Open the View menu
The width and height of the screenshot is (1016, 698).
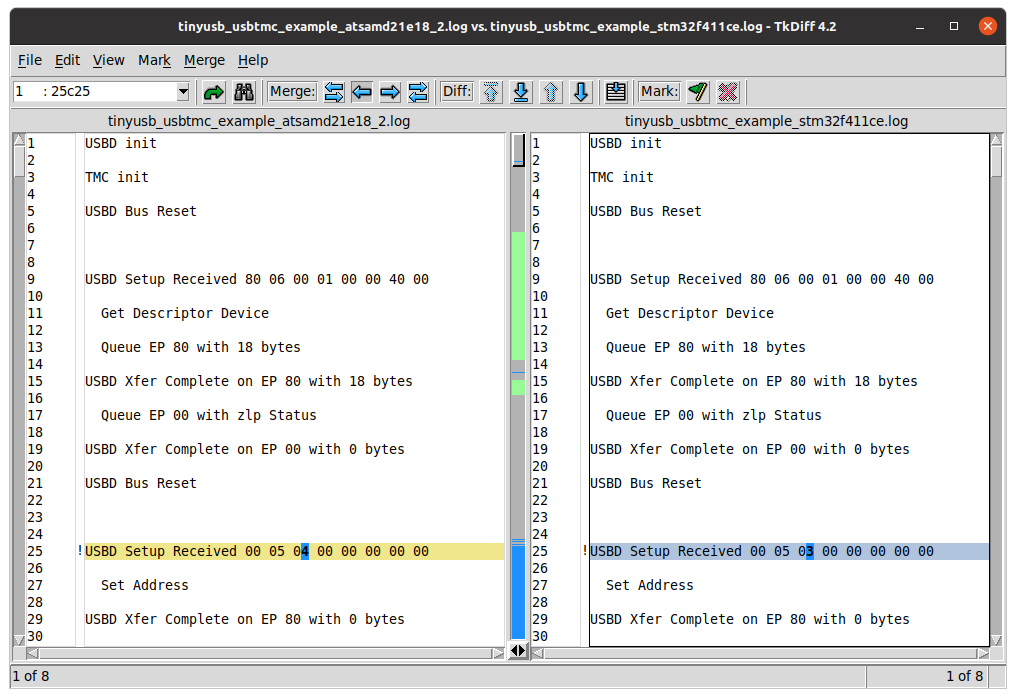[x=108, y=60]
